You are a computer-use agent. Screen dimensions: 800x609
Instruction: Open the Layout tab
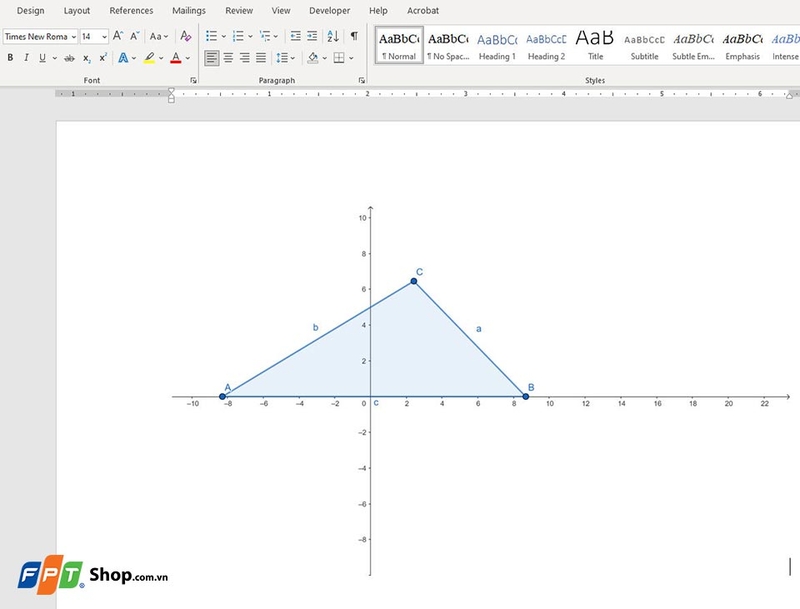[77, 10]
